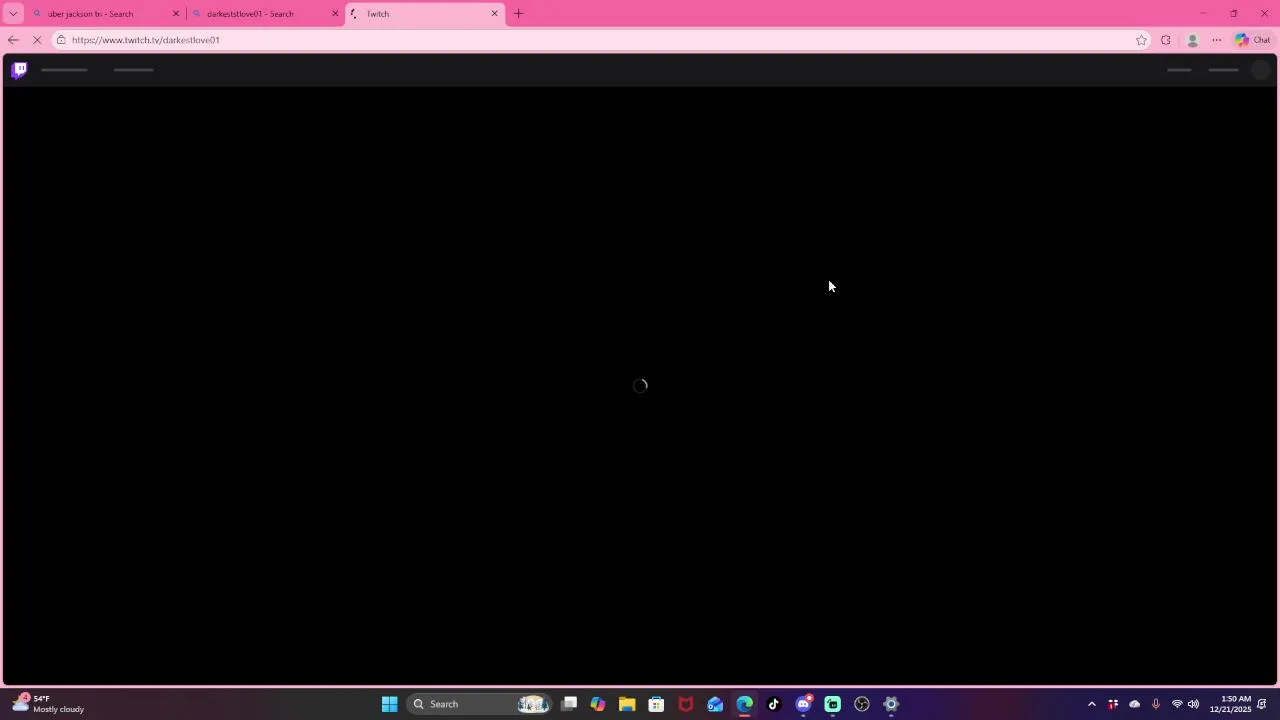The height and width of the screenshot is (720, 1280).
Task: Click the Microsoft Edge taskbar icon
Action: coord(745,704)
